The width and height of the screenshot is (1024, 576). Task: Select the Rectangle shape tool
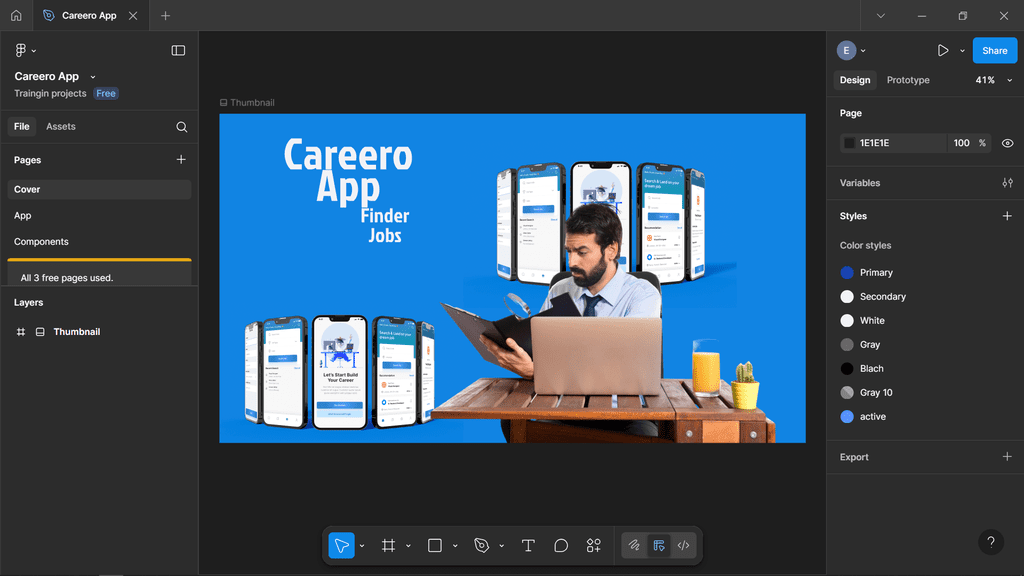pos(435,545)
